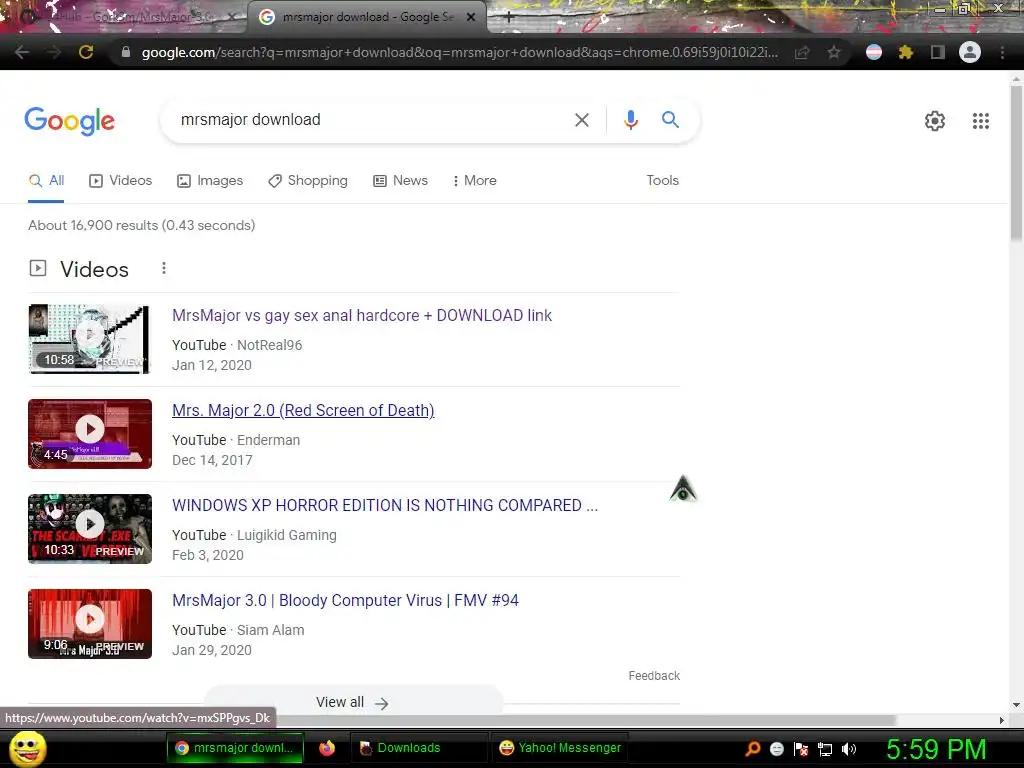Click the striped flag extension icon
Viewport: 1024px width, 768px height.
coord(874,52)
